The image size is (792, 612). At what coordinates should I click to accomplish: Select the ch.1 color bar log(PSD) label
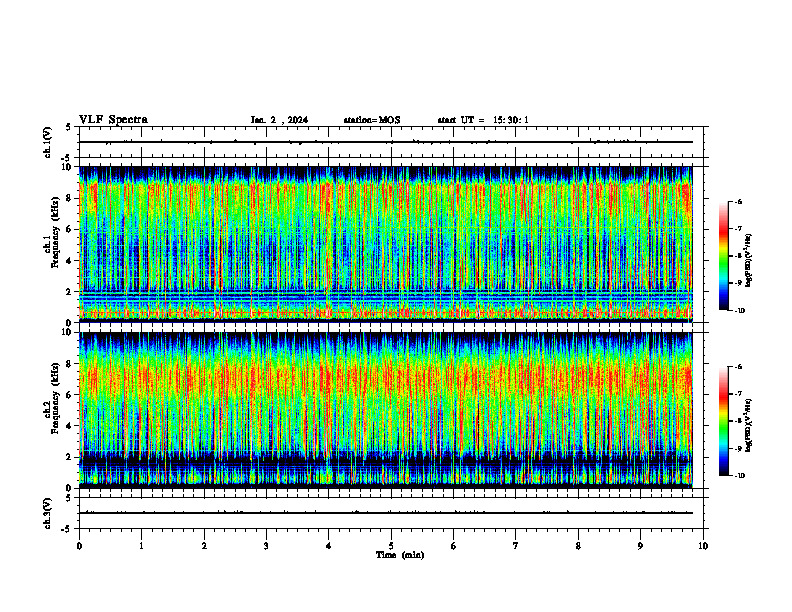coord(749,260)
